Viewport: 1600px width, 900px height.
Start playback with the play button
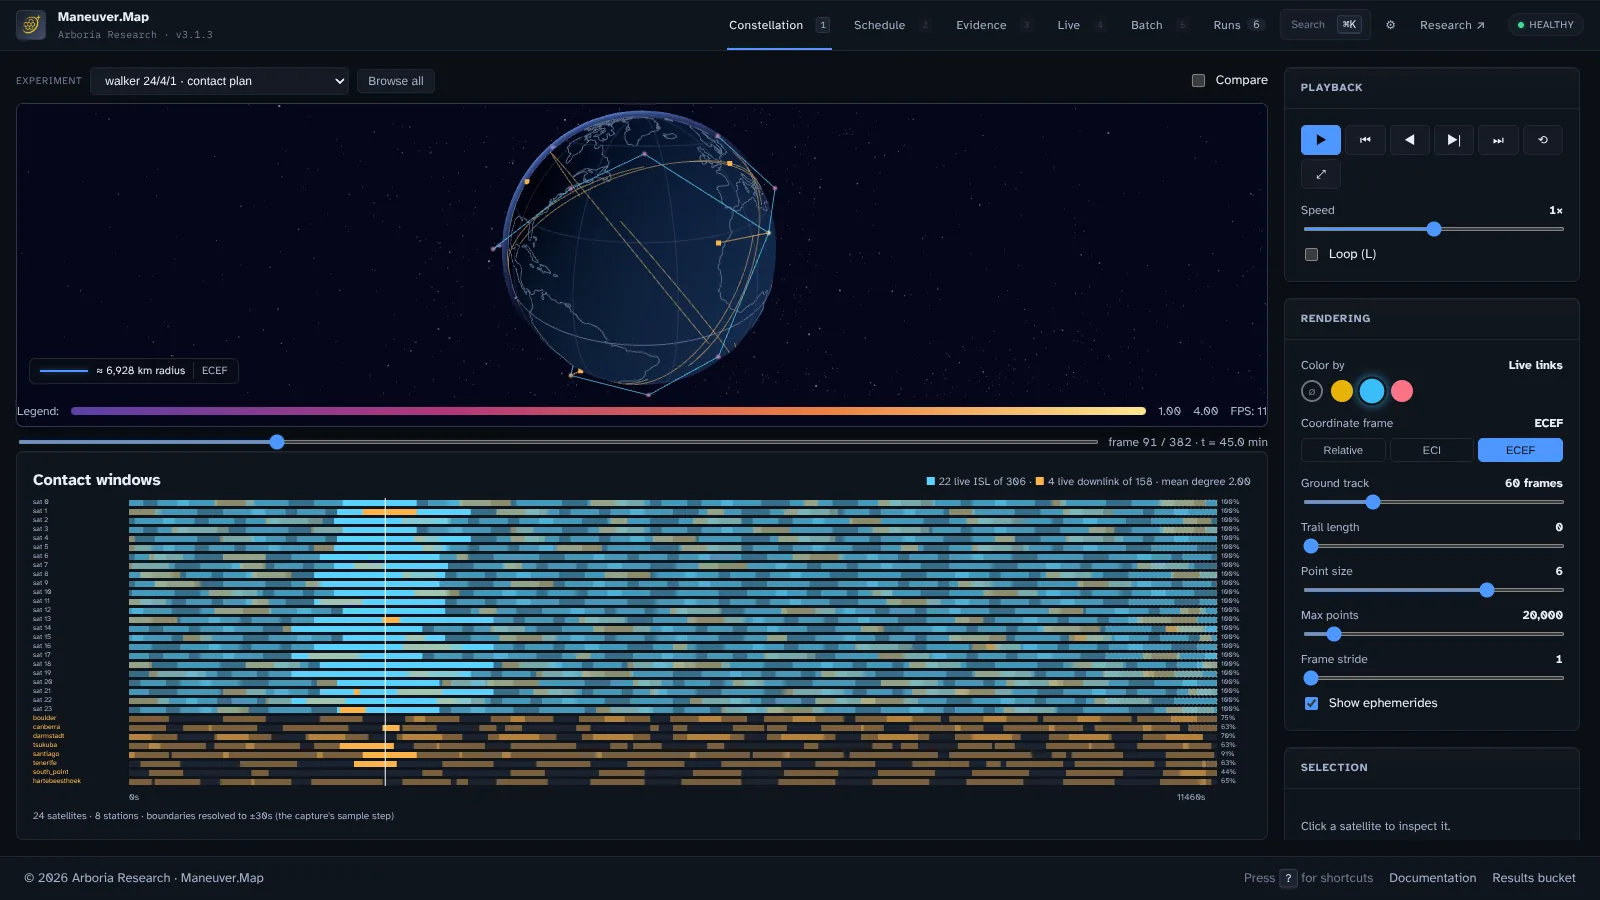(x=1320, y=140)
